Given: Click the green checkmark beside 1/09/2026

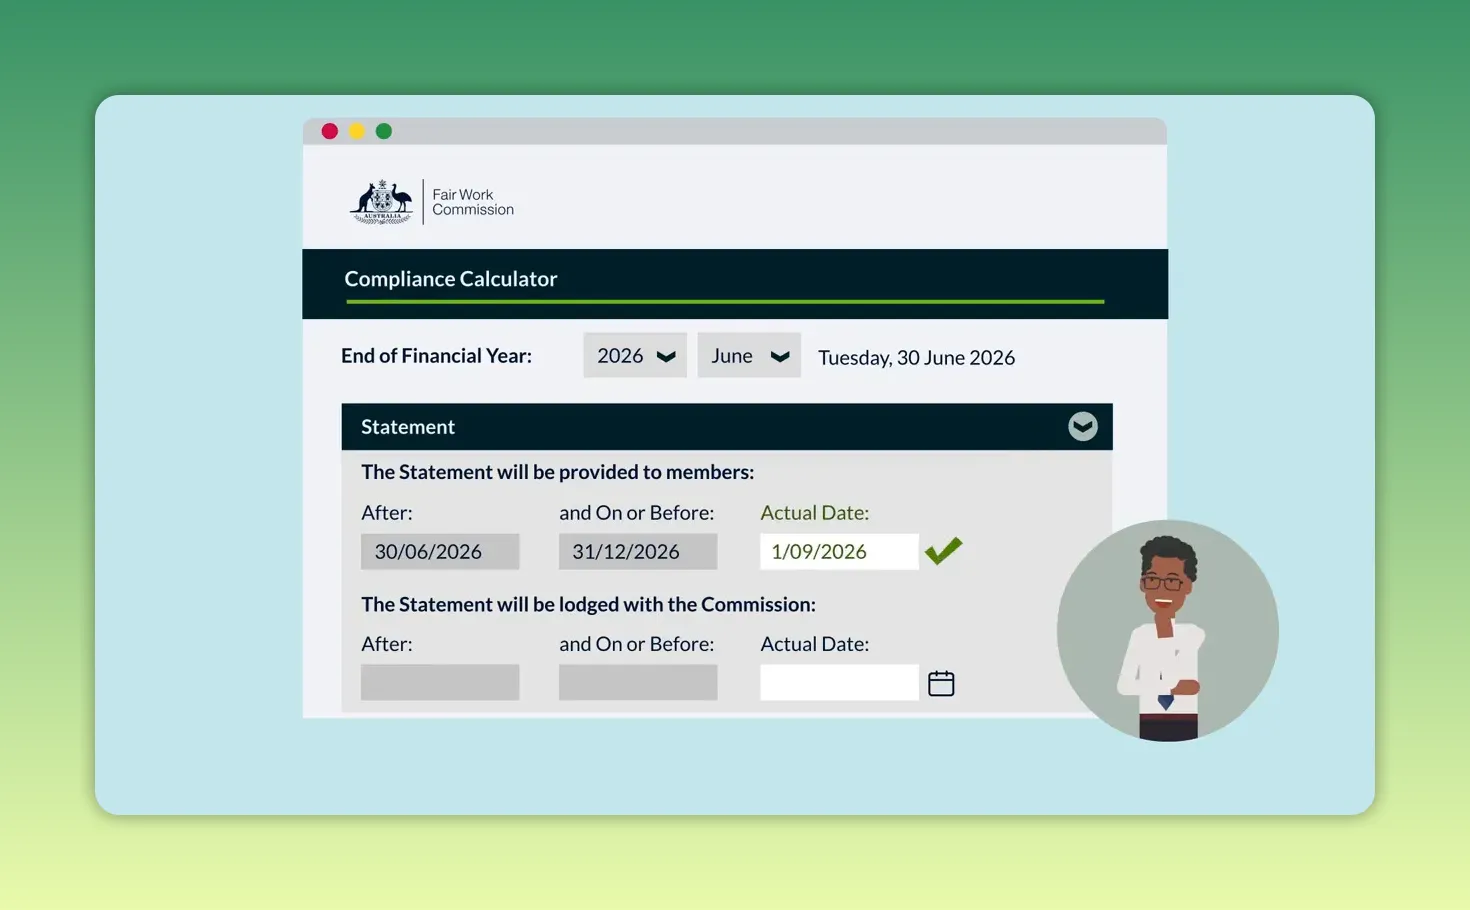Looking at the screenshot, I should (943, 550).
